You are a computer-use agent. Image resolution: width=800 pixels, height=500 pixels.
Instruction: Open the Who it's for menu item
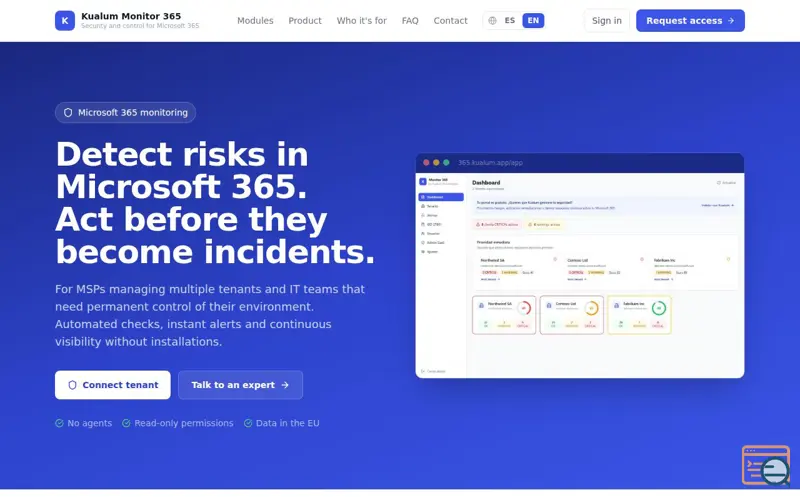click(x=361, y=21)
